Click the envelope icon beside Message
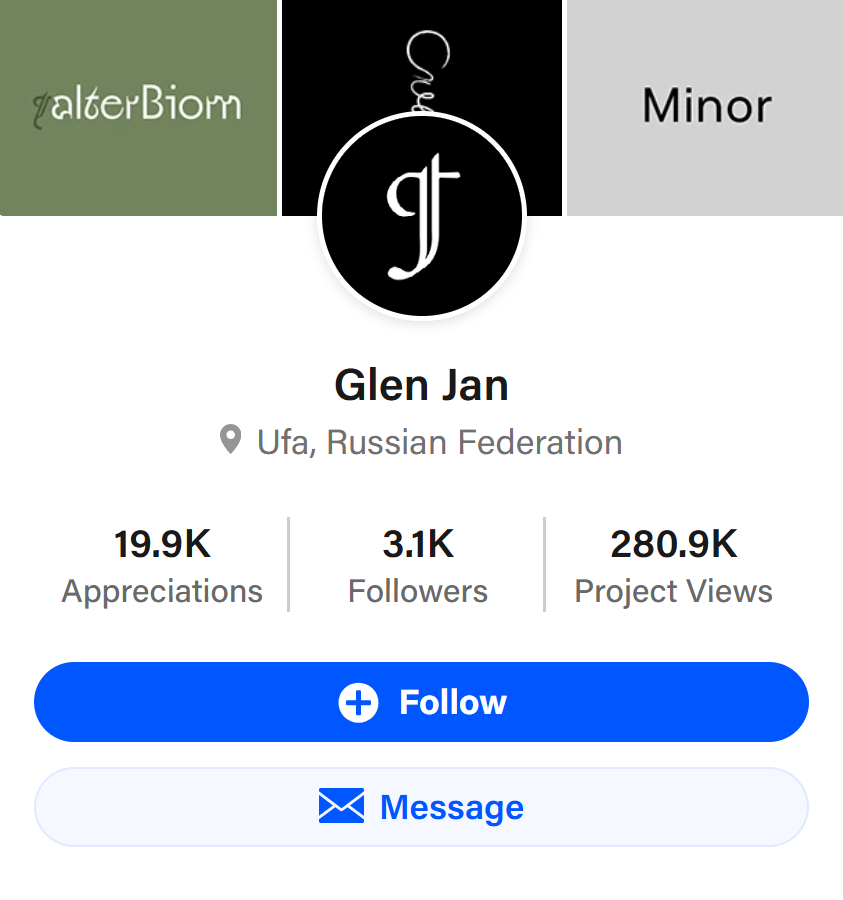The height and width of the screenshot is (900, 843). coord(341,806)
